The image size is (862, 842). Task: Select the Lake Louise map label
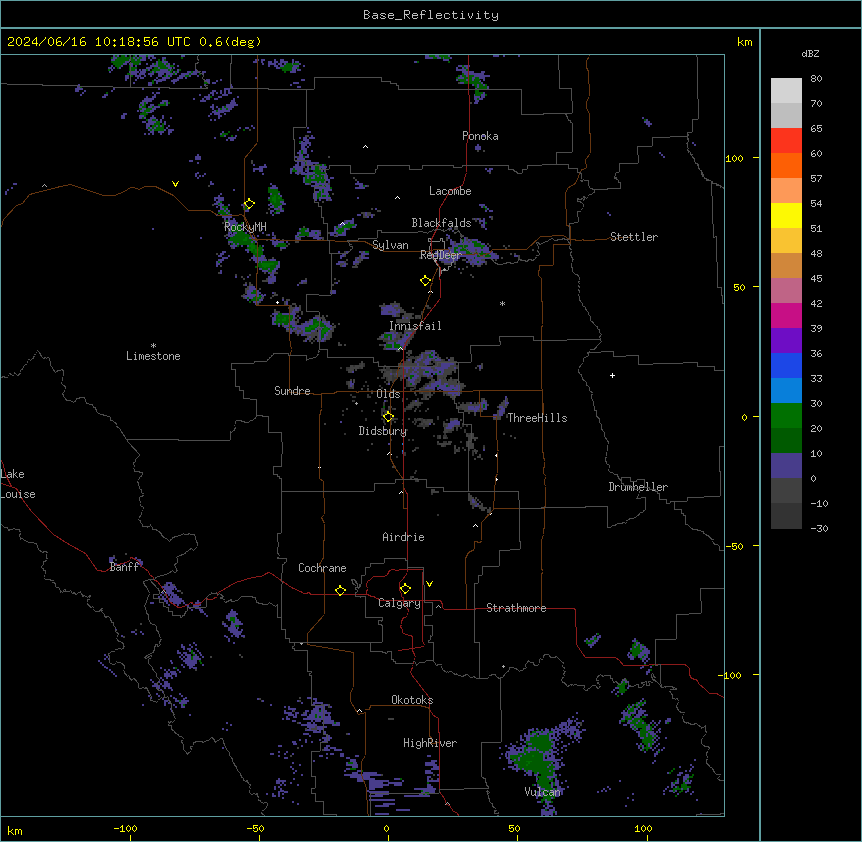tap(18, 484)
